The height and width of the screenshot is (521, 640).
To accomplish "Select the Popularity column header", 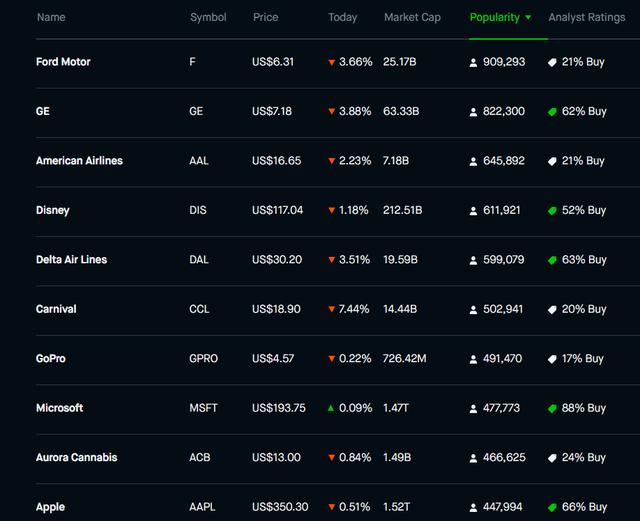I will pos(495,17).
